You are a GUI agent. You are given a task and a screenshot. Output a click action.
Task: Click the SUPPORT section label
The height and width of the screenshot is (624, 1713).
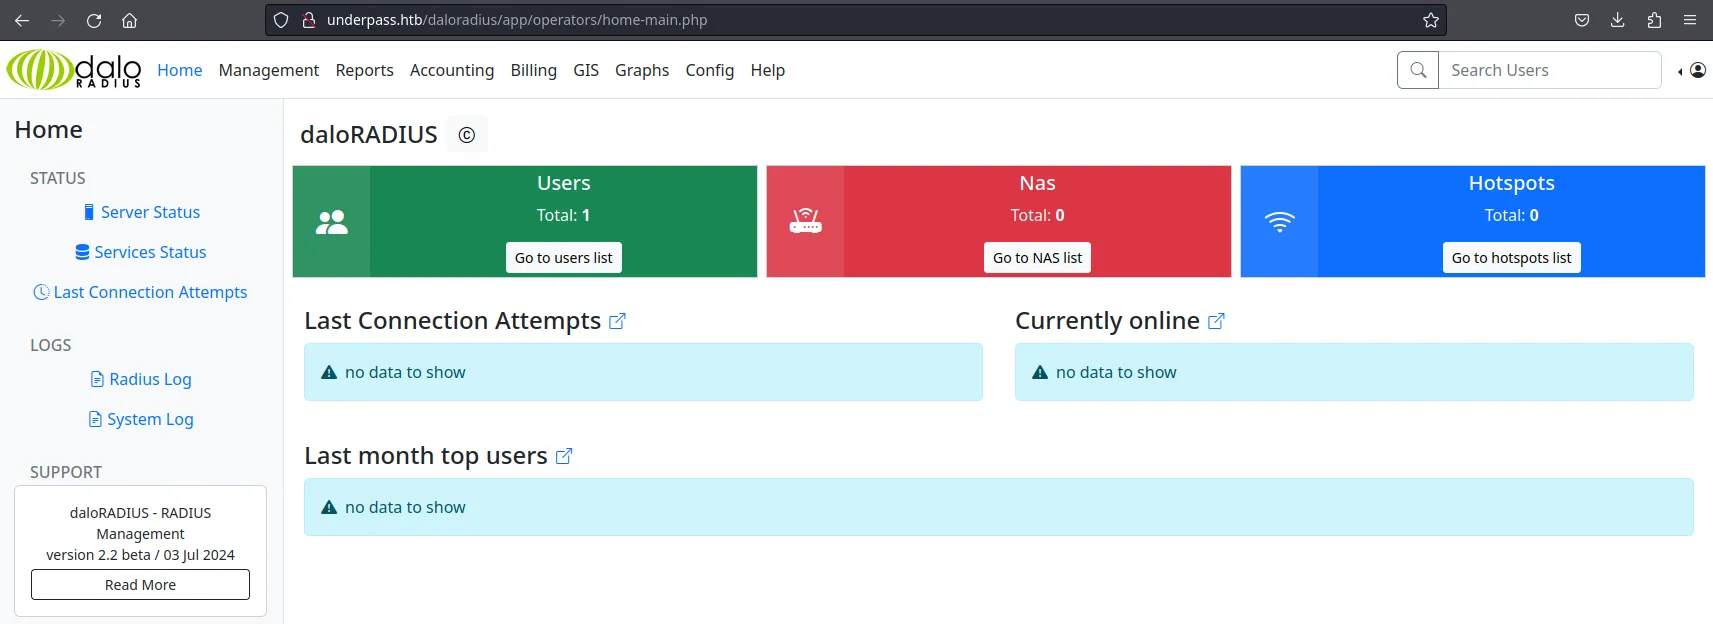pyautogui.click(x=66, y=472)
